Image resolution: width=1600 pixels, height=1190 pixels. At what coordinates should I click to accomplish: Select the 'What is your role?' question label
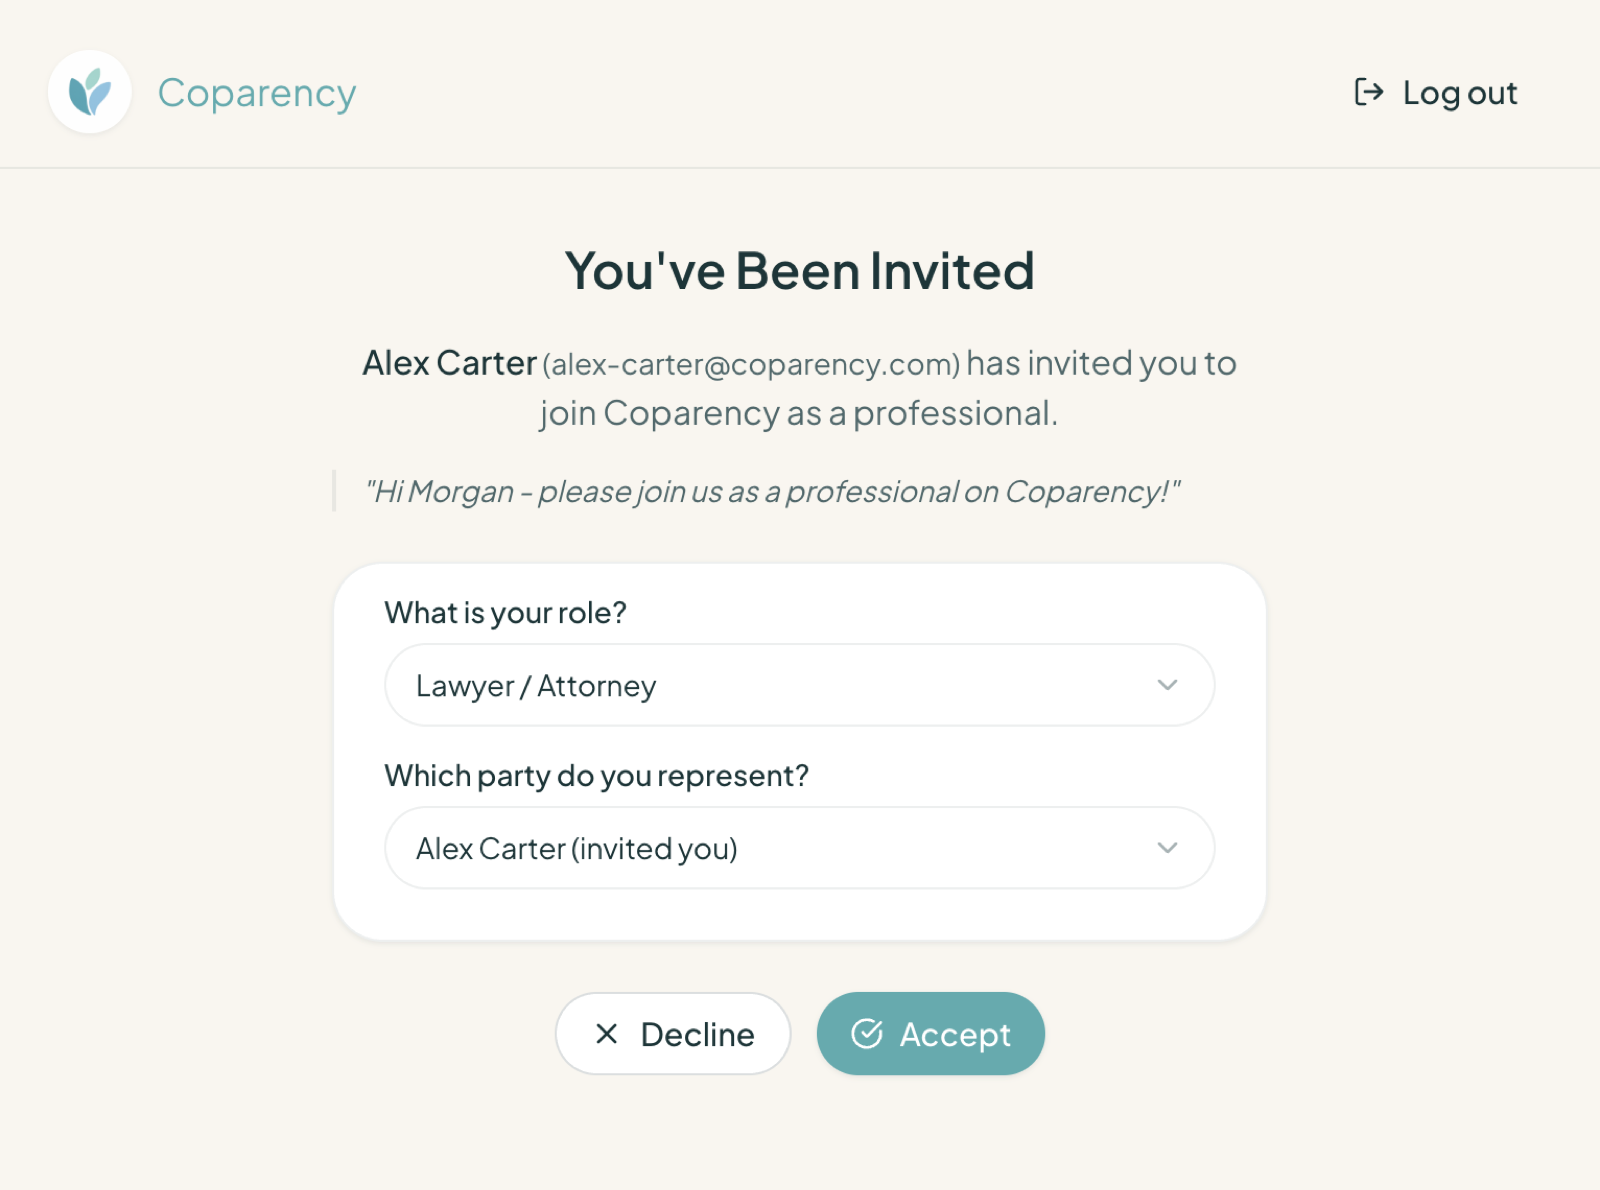(505, 612)
